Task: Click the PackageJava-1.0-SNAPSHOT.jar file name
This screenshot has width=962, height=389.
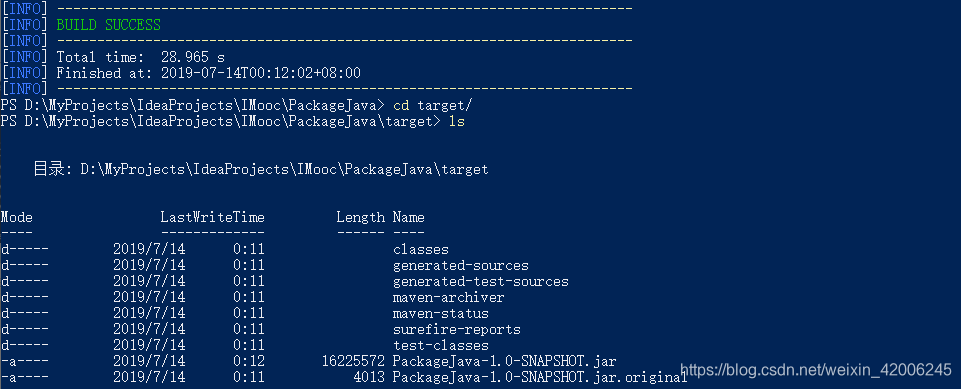Action: click(x=504, y=361)
